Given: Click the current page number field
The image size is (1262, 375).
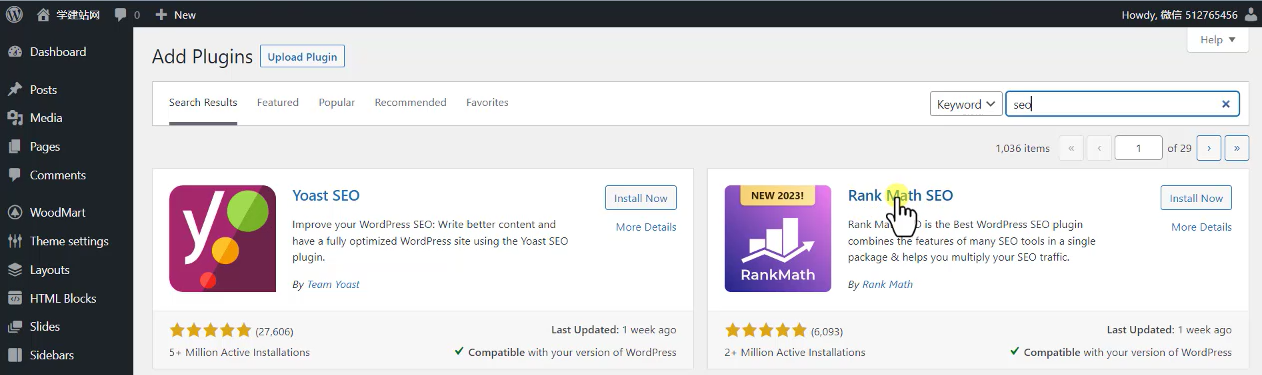Looking at the screenshot, I should tap(1138, 148).
